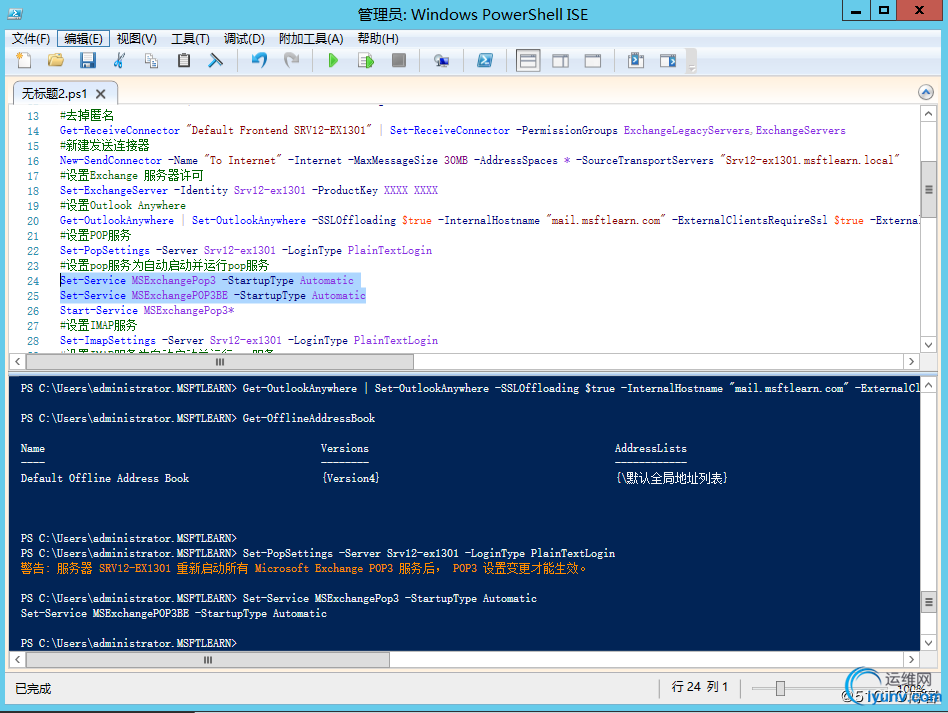948x713 pixels.
Task: Start PowerShell.exe in separate window icon
Action: 485,60
